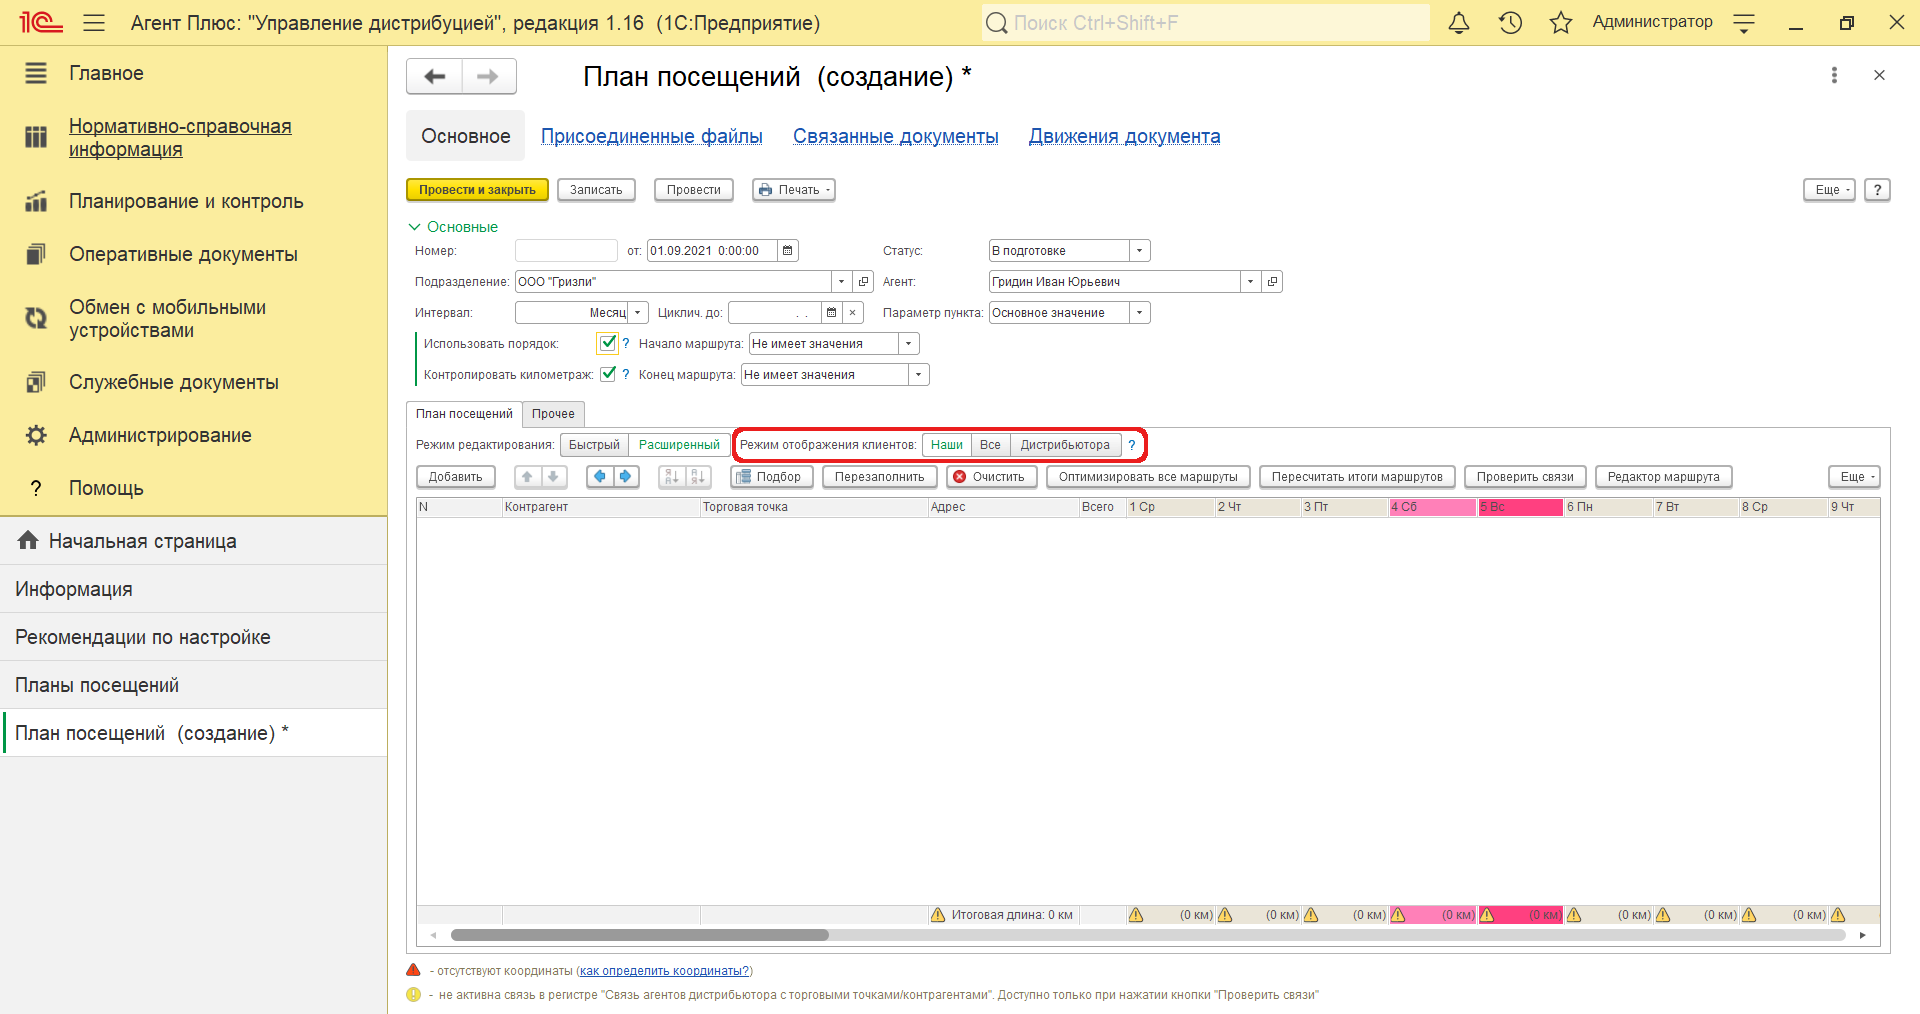Open Планирование и контроль section
This screenshot has width=1920, height=1014.
pyautogui.click(x=186, y=201)
